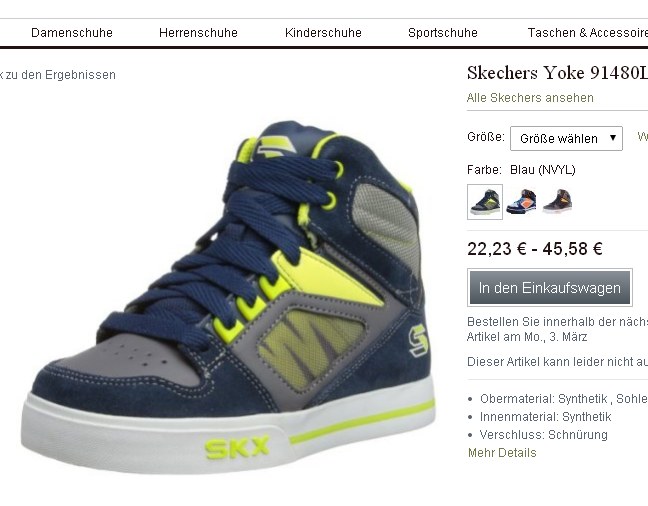Click the Skechers Yoke product title
The height and width of the screenshot is (506, 648).
[557, 73]
